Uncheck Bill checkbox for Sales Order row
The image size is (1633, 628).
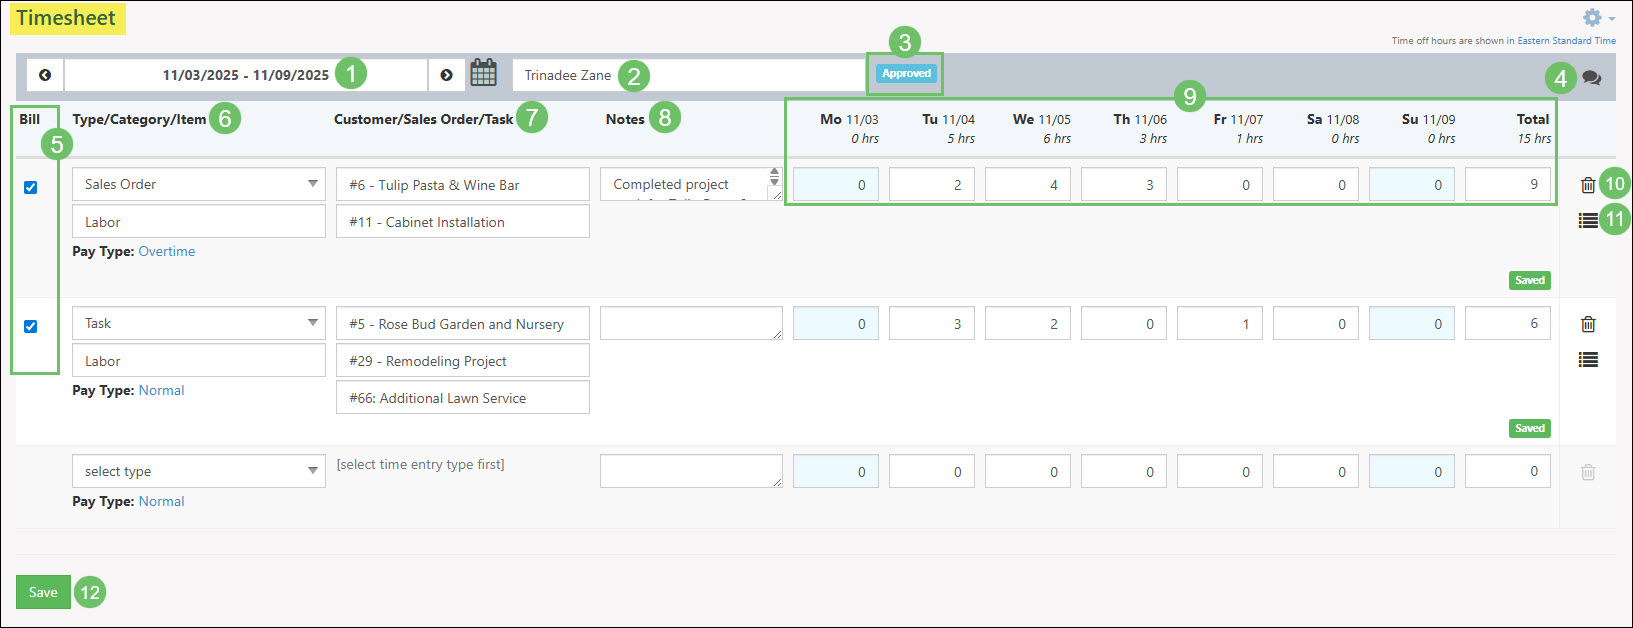coord(30,187)
